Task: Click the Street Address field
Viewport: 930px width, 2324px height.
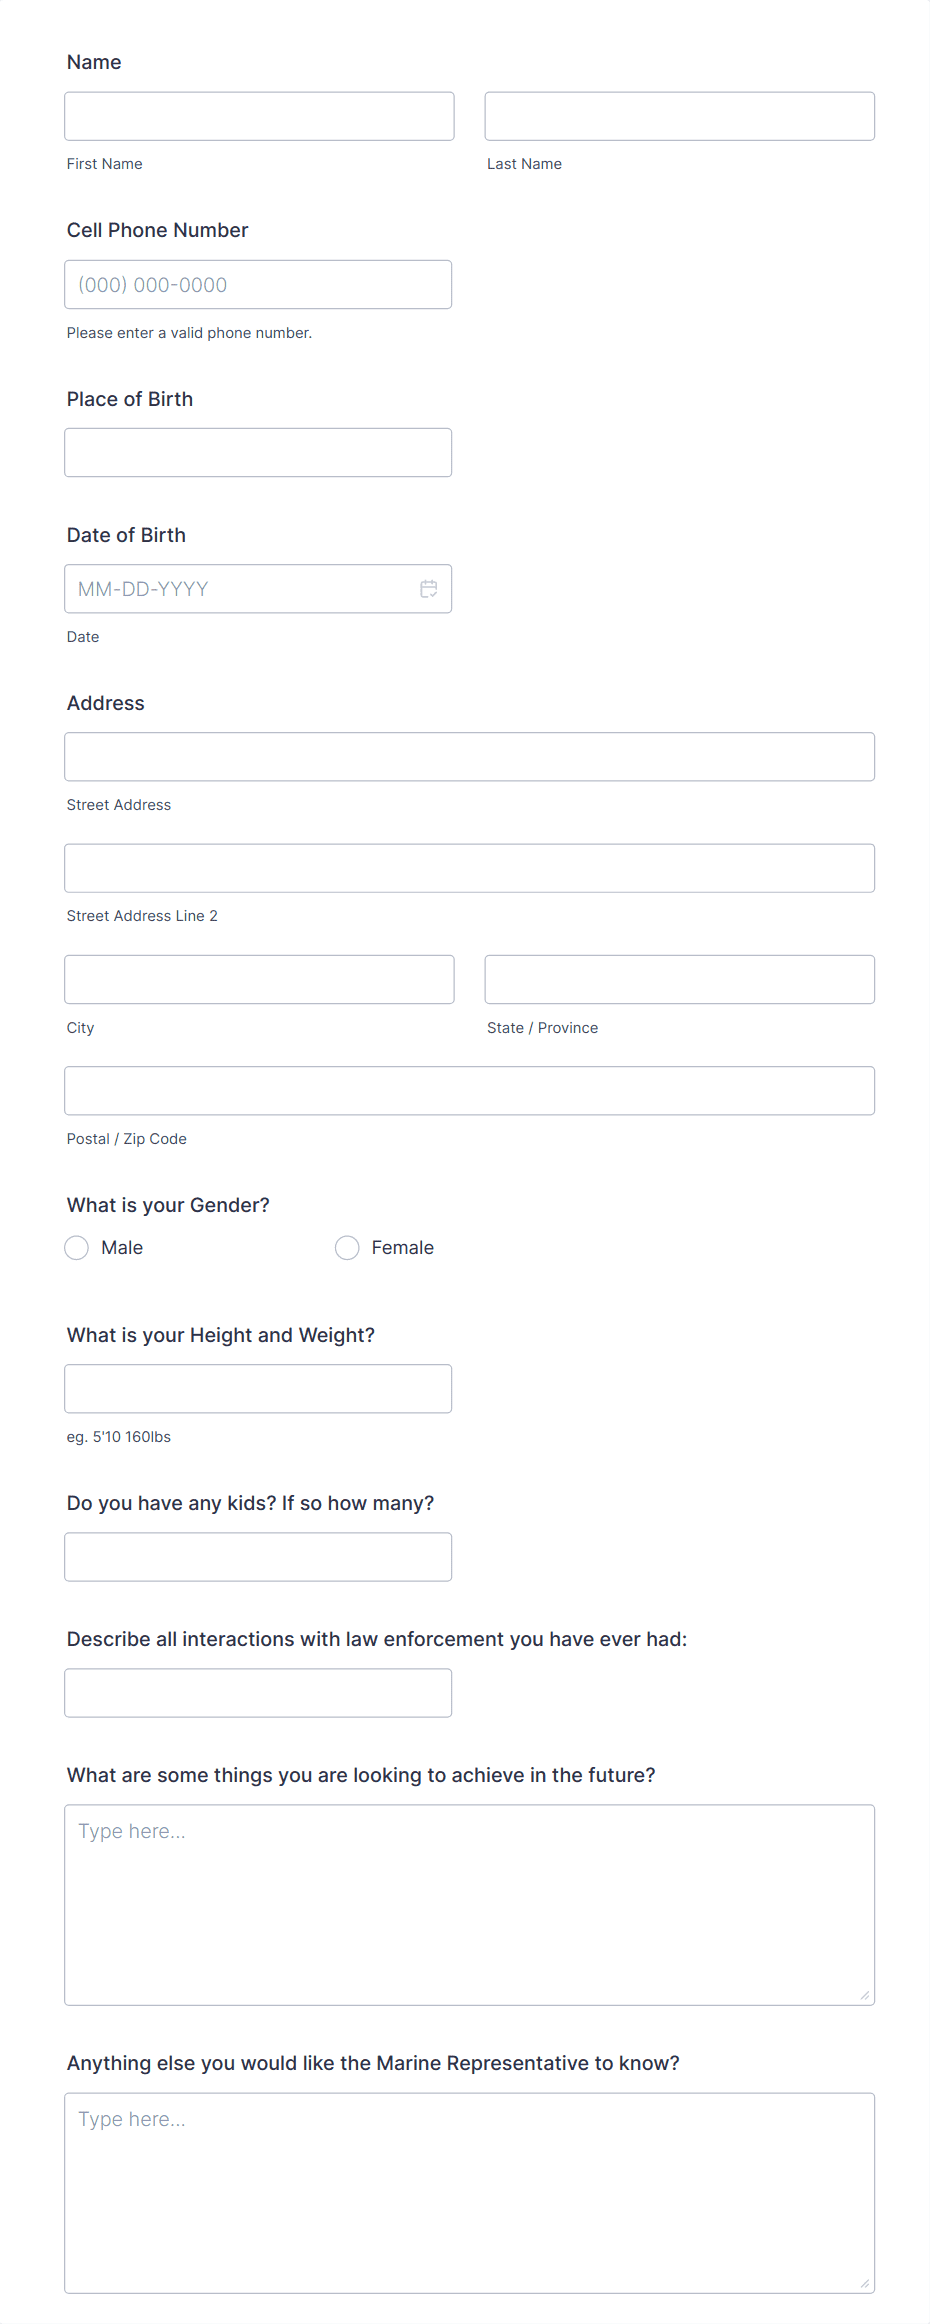Action: (469, 757)
